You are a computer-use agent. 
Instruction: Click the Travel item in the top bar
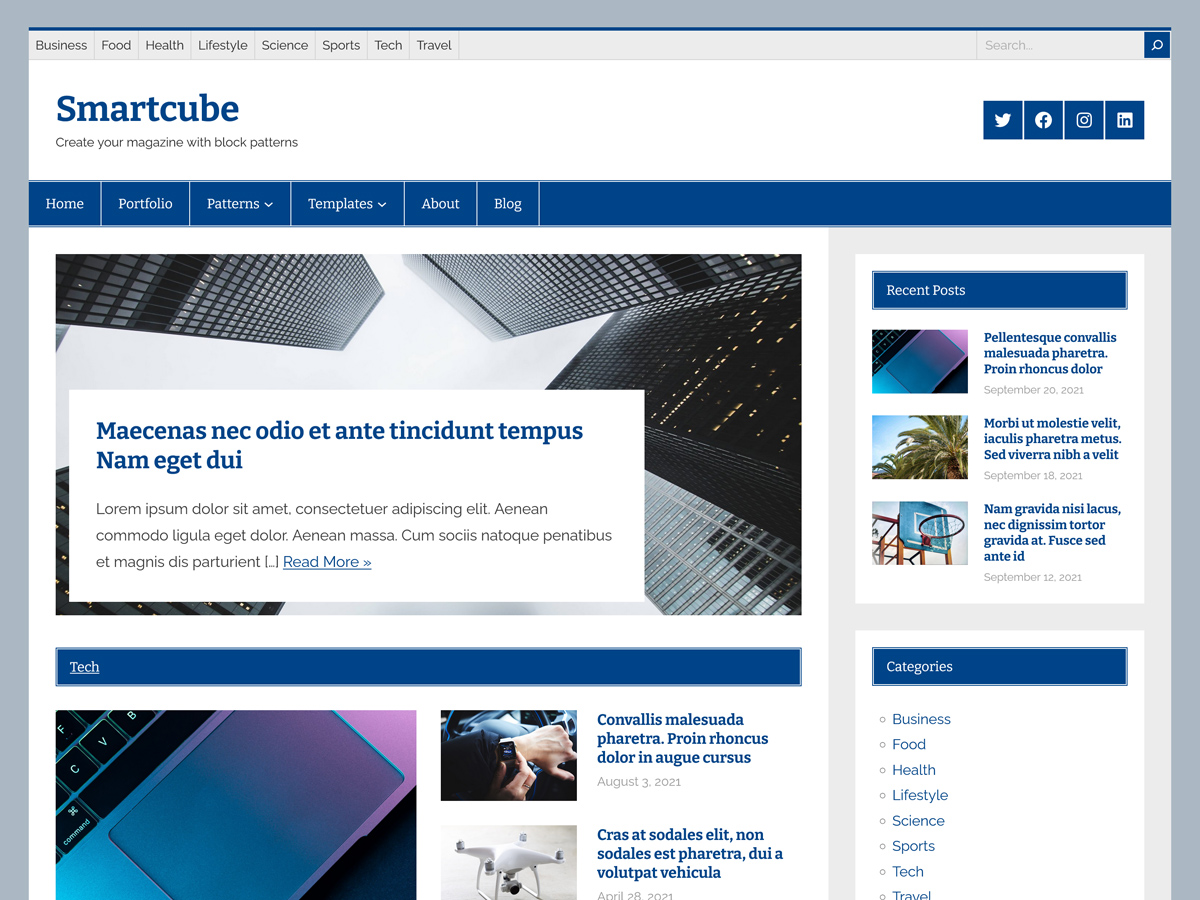click(433, 45)
